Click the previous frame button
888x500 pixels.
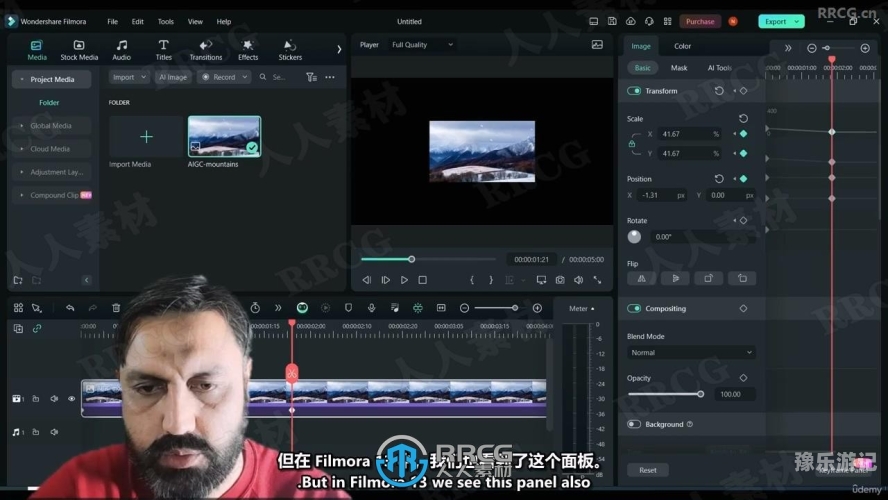click(x=366, y=280)
